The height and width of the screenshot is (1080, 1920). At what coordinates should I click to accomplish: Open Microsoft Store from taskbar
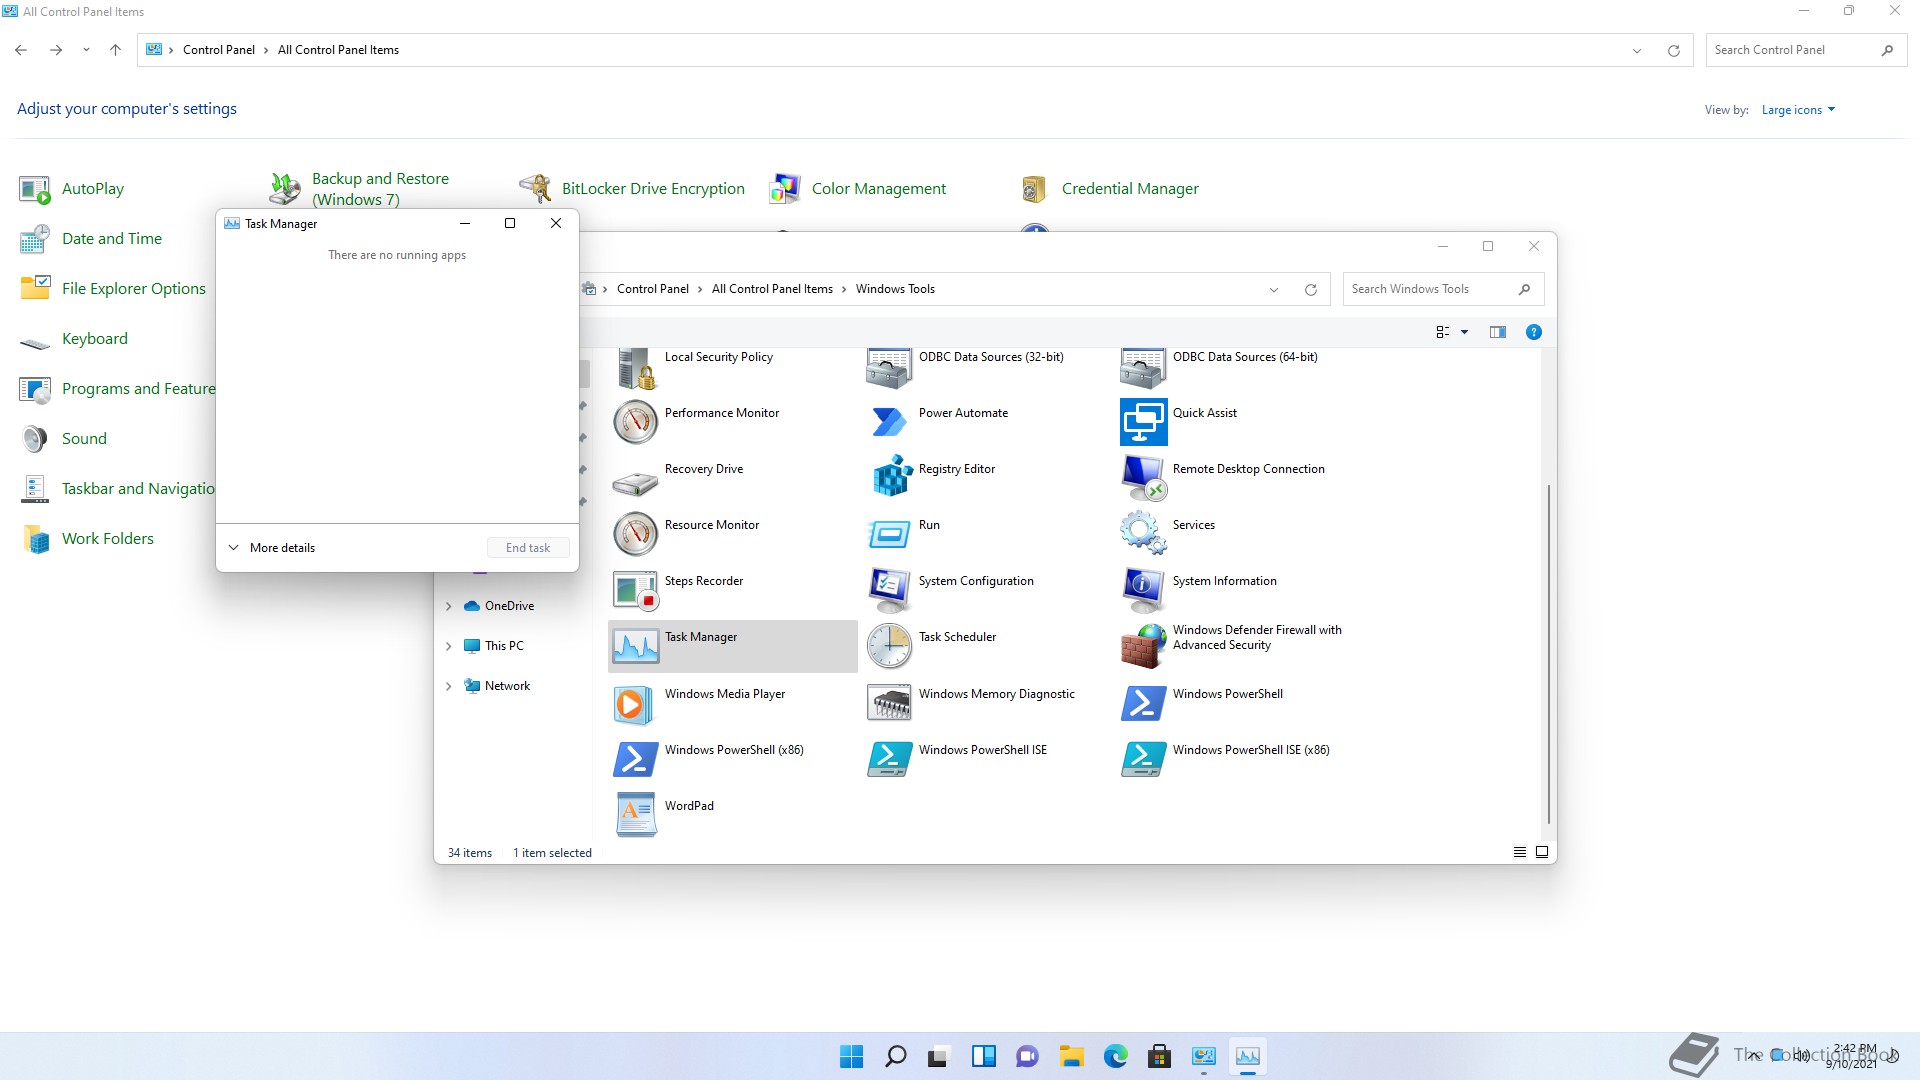[1160, 1056]
